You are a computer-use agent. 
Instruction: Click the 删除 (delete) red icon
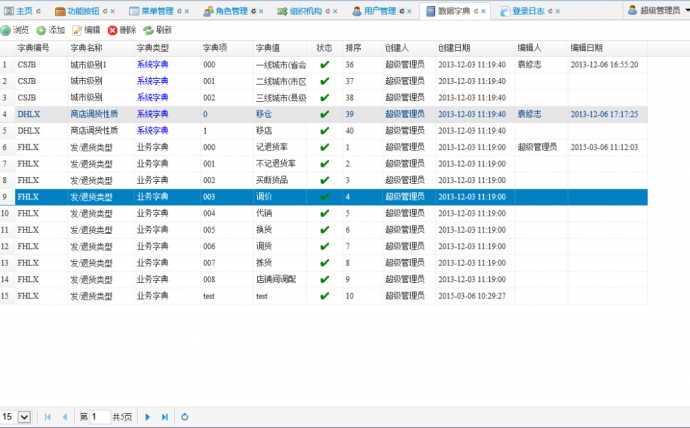[x=112, y=30]
